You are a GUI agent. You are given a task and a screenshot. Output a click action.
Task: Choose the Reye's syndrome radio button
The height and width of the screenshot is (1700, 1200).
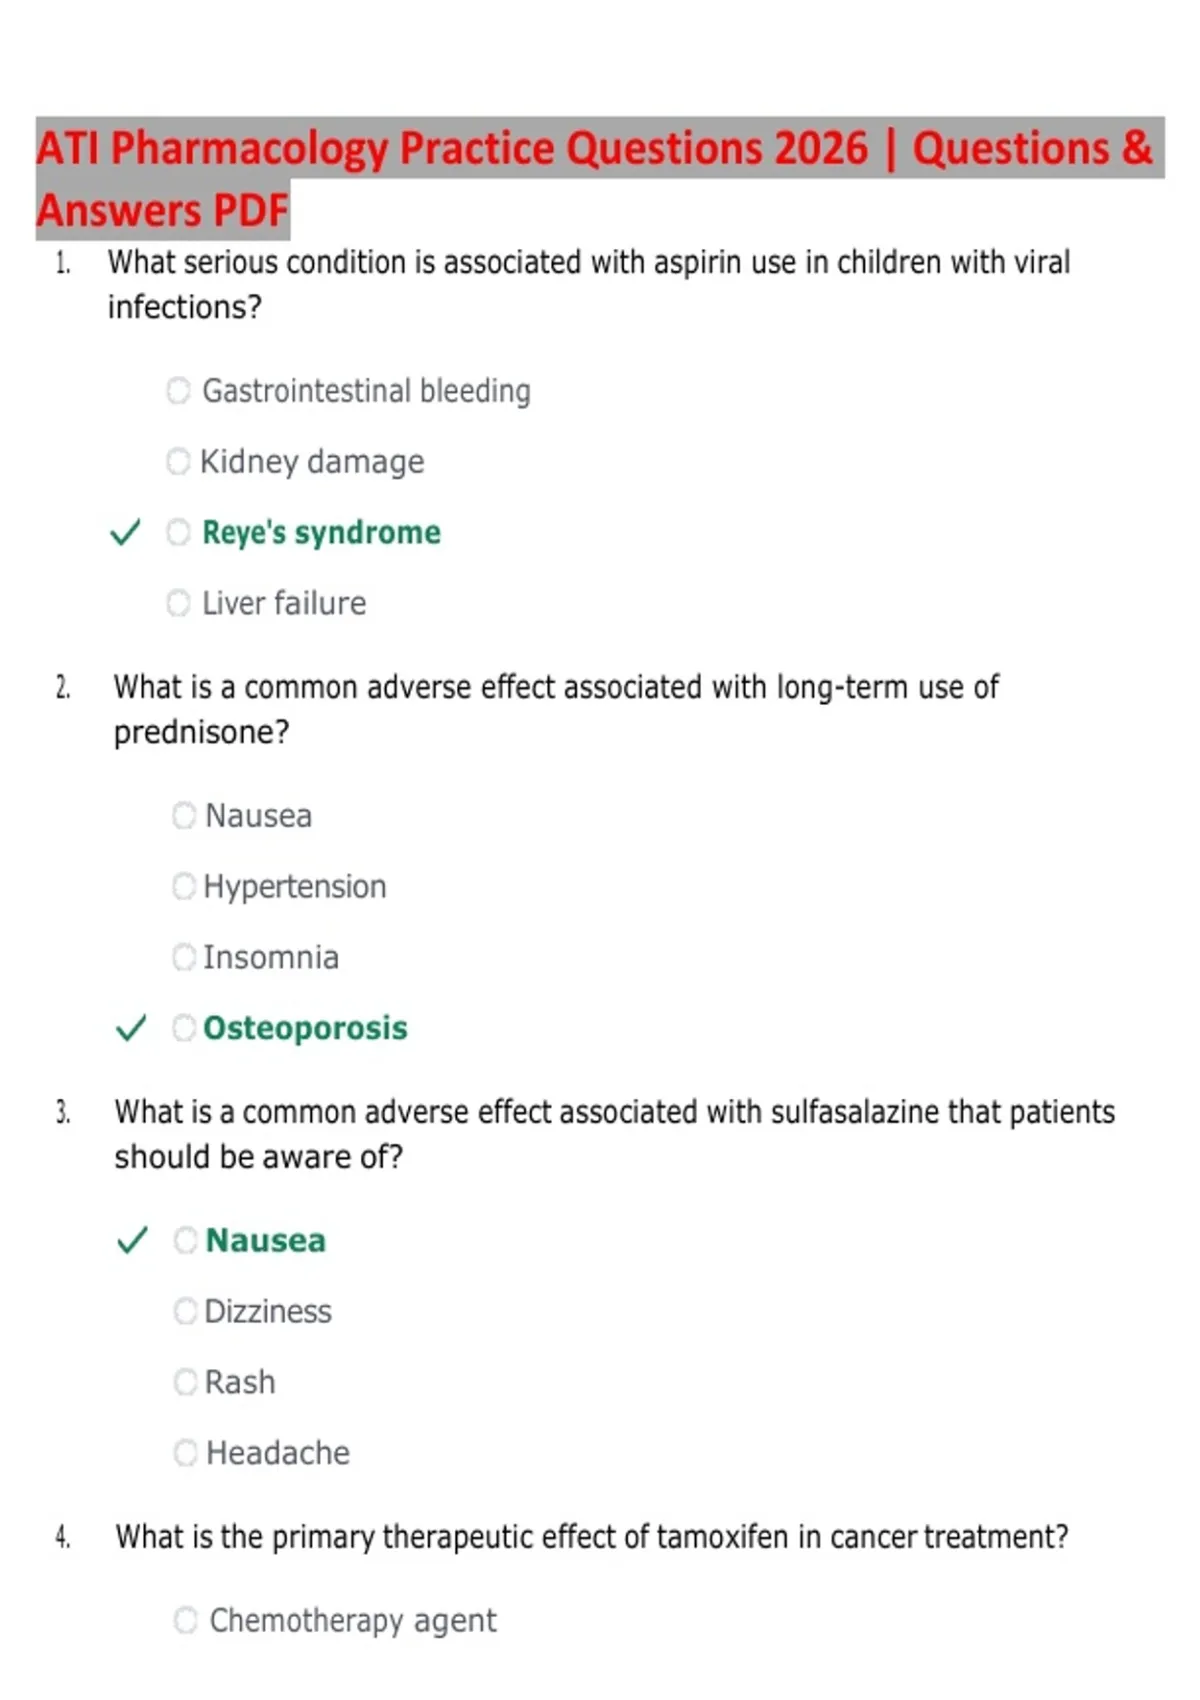(178, 532)
